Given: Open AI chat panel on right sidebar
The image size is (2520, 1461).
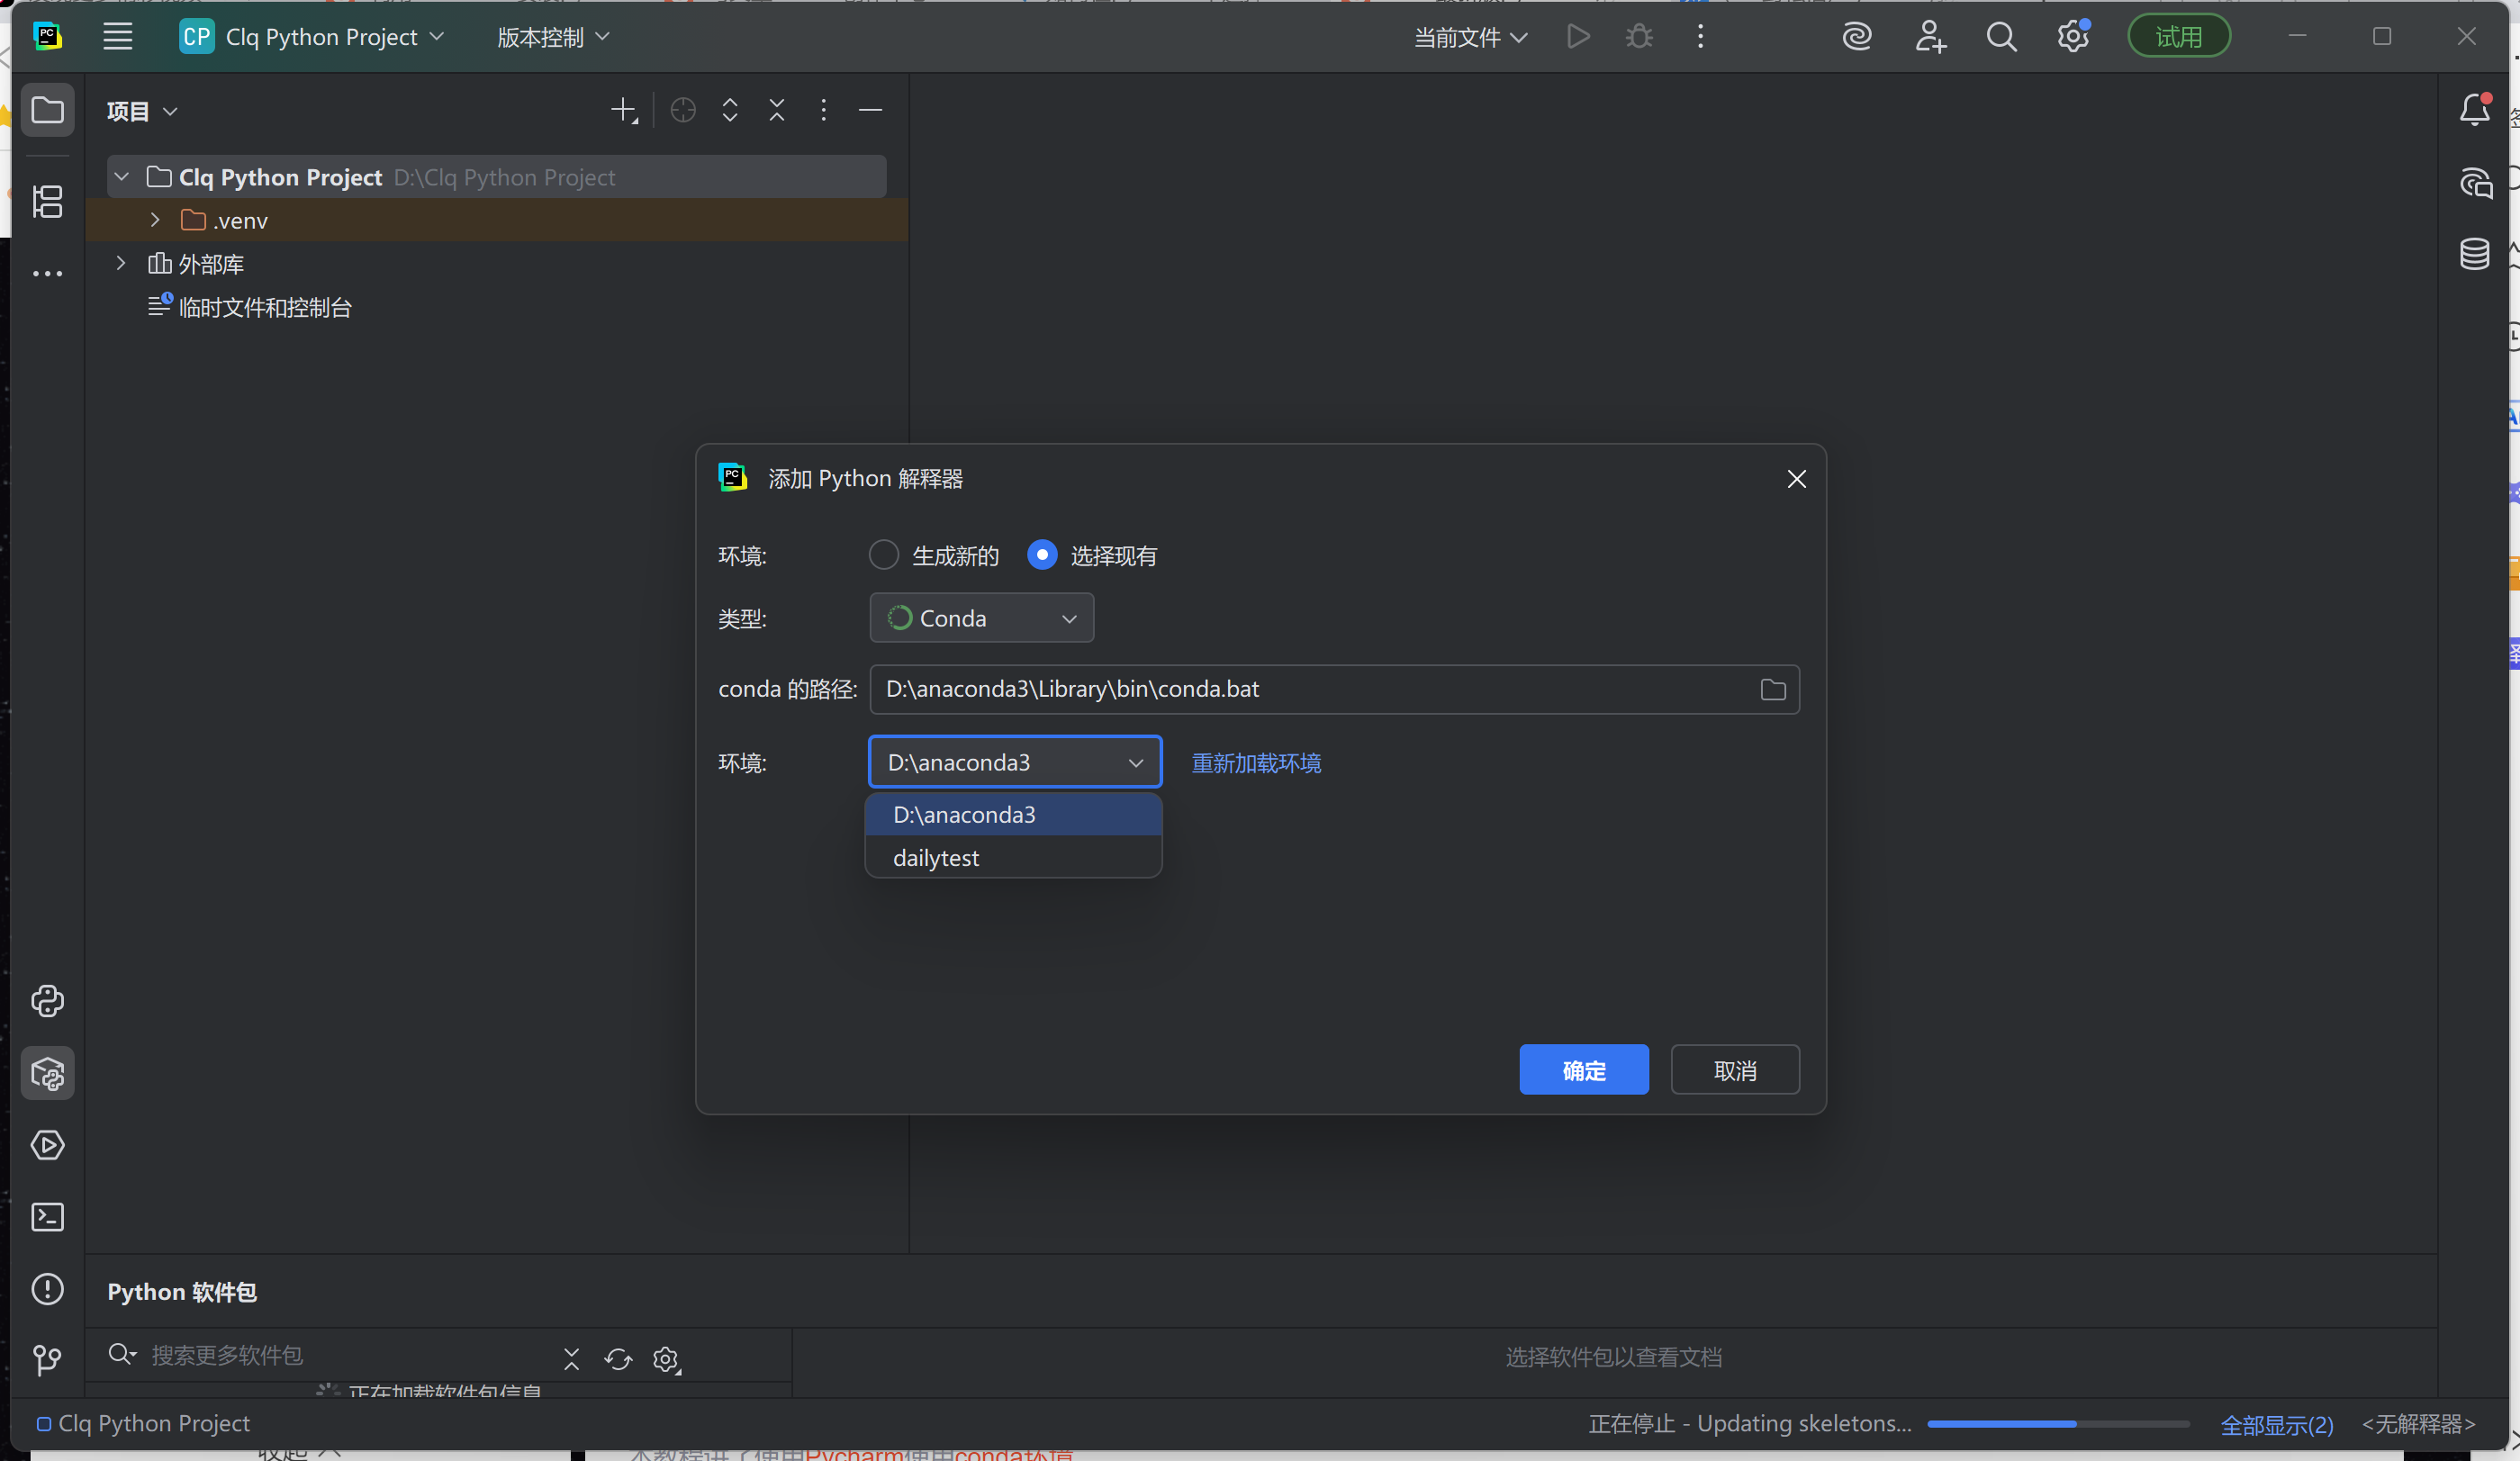Looking at the screenshot, I should (x=2475, y=183).
